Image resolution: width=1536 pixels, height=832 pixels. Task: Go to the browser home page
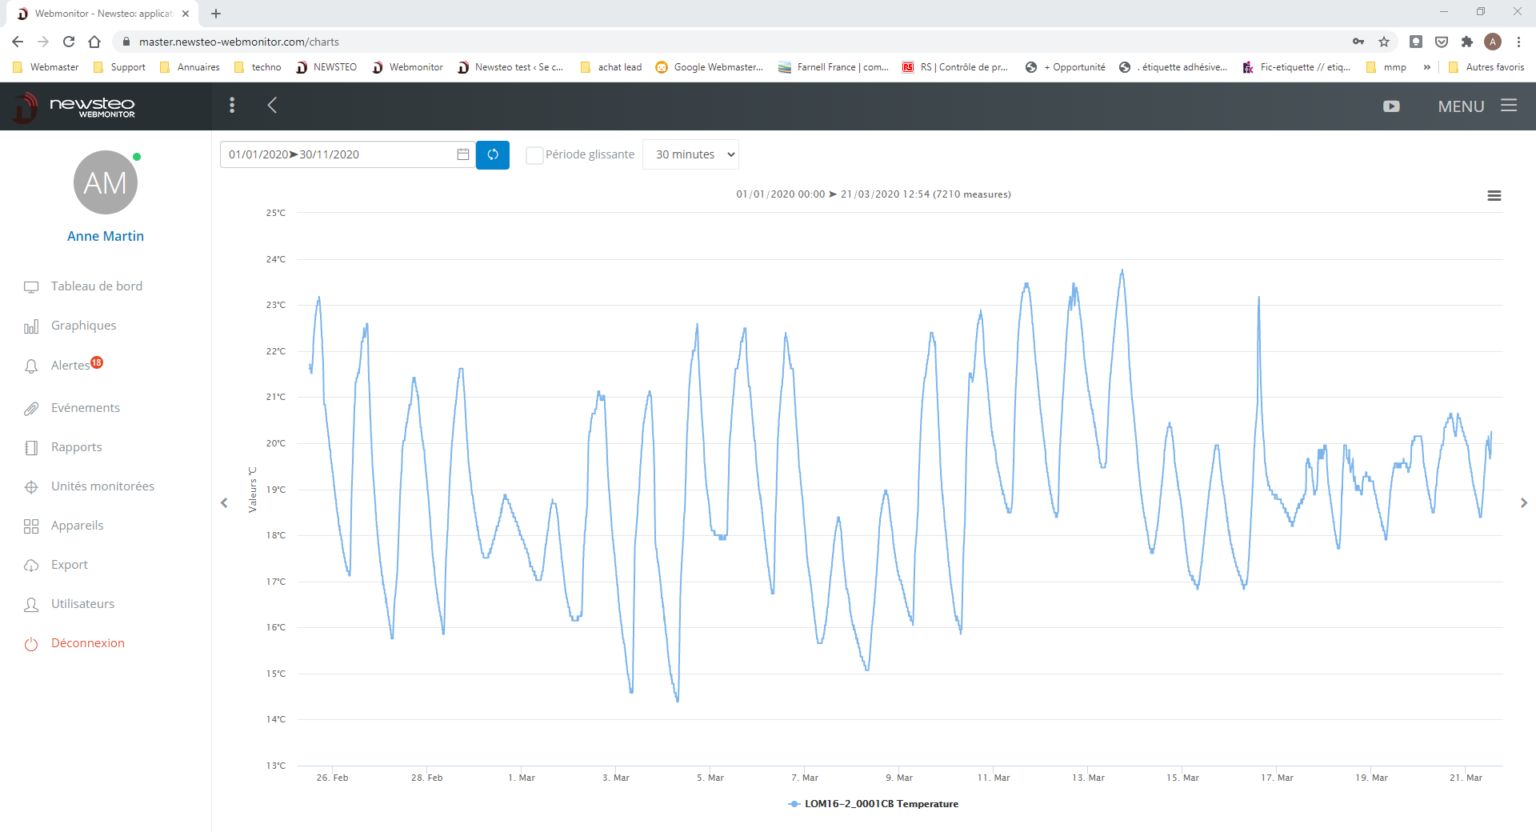pyautogui.click(x=94, y=42)
